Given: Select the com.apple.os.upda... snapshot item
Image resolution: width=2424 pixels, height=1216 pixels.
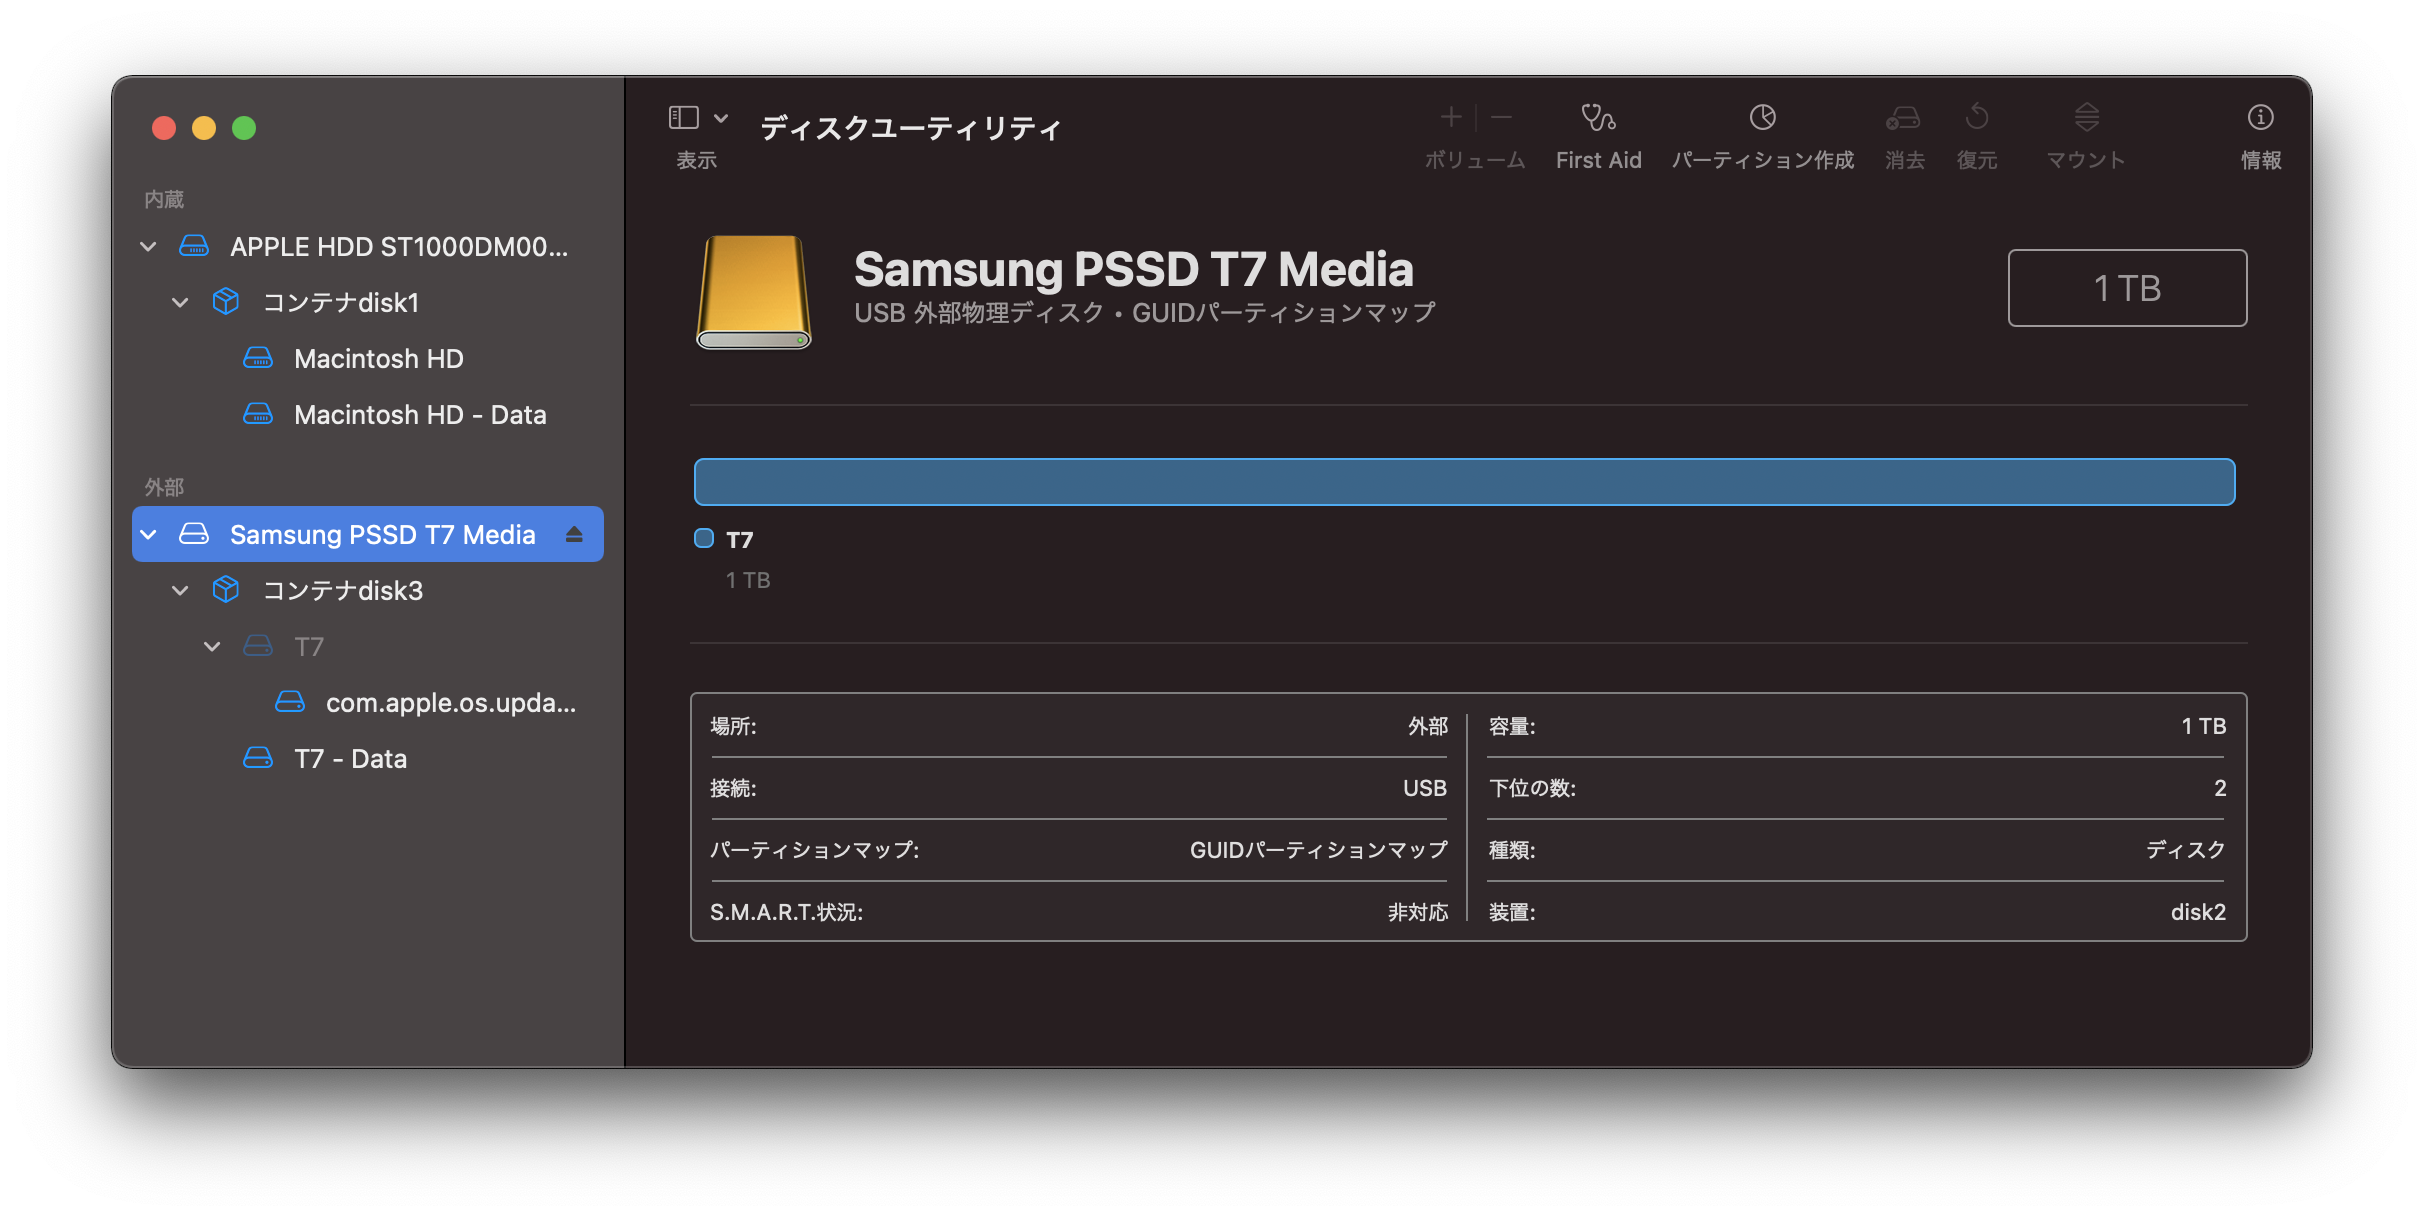Looking at the screenshot, I should (450, 703).
